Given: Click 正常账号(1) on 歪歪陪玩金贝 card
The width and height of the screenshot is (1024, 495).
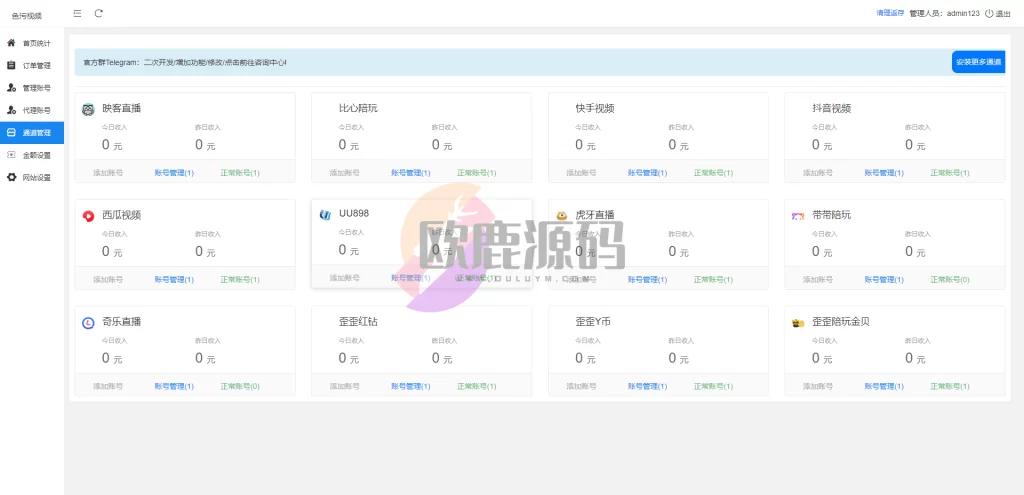Looking at the screenshot, I should pyautogui.click(x=950, y=386).
